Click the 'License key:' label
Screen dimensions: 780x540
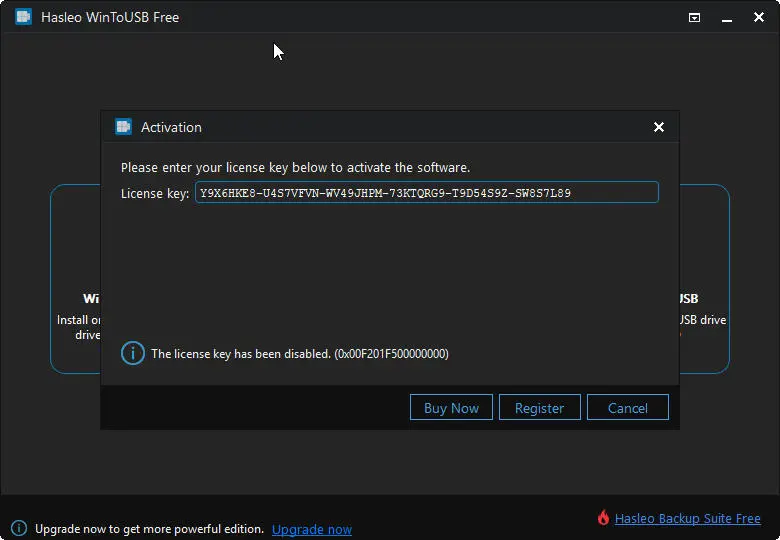pos(155,193)
